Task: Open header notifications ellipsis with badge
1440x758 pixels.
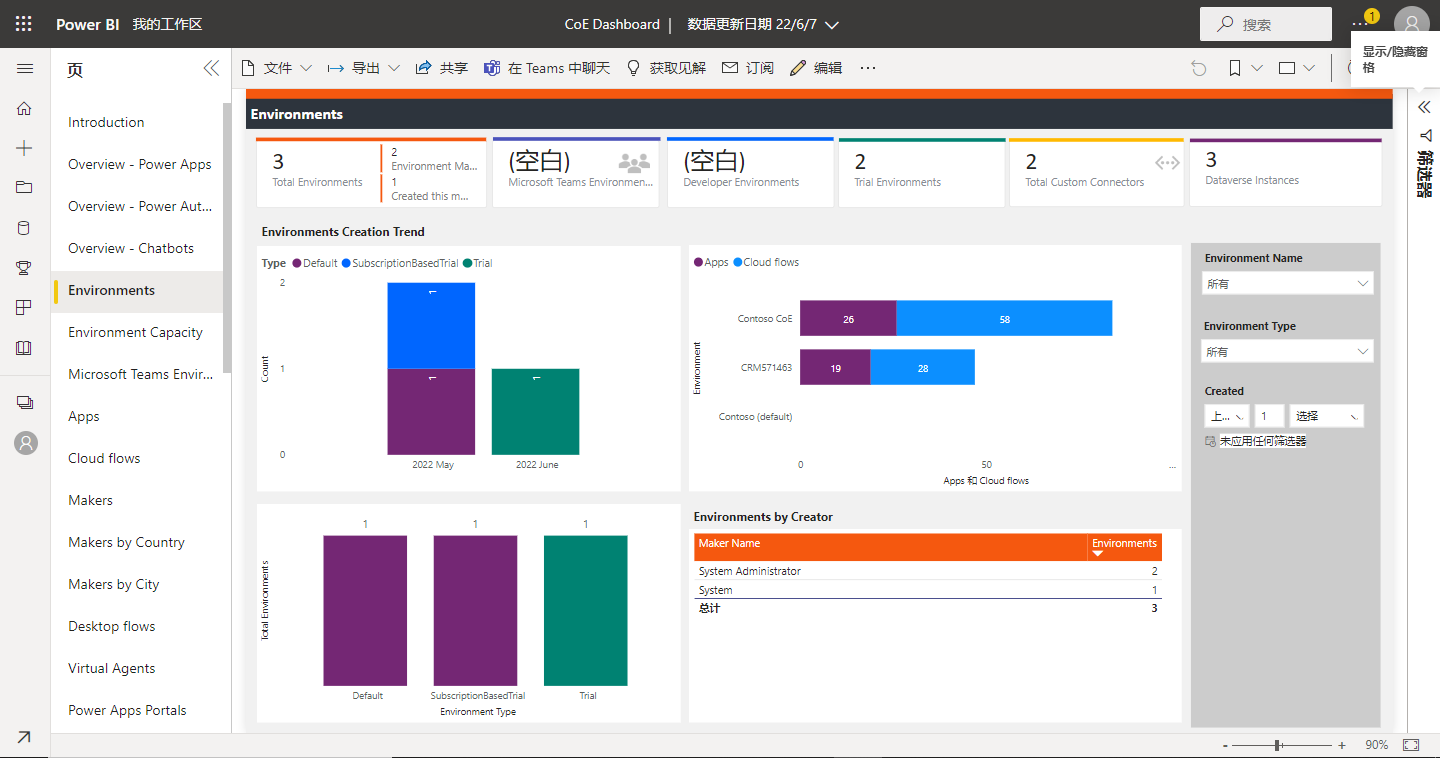Action: tap(1362, 22)
